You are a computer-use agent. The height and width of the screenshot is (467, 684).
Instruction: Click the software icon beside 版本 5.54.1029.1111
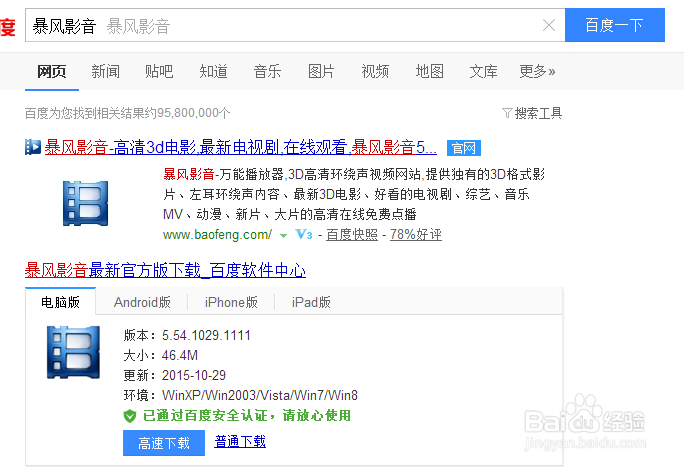pyautogui.click(x=73, y=352)
